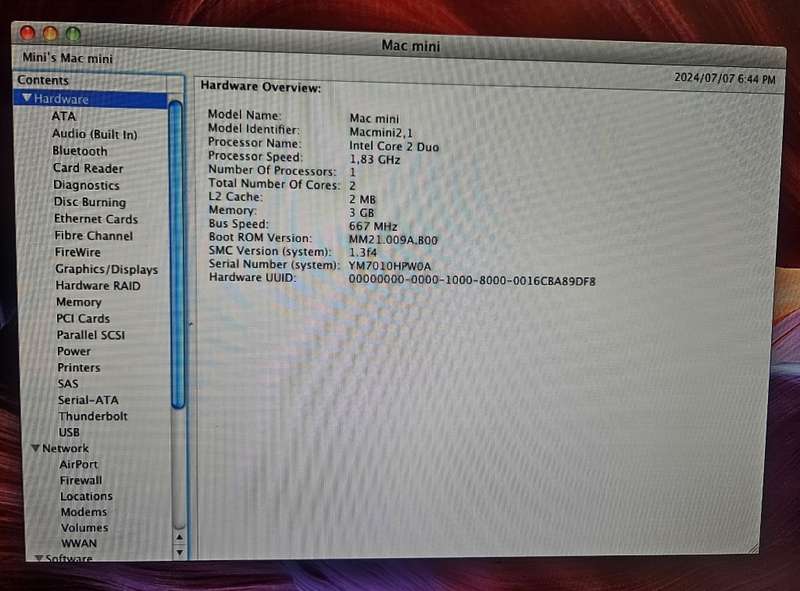Select the Network category label
The height and width of the screenshot is (591, 800).
coord(65,448)
